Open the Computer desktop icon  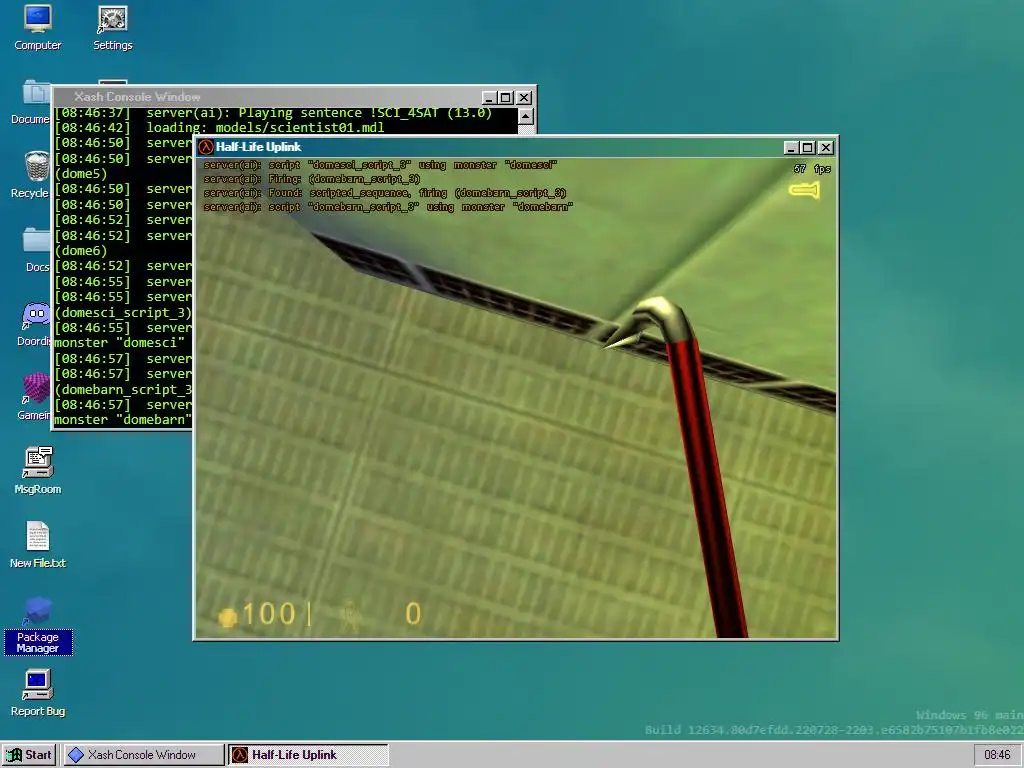[x=37, y=27]
